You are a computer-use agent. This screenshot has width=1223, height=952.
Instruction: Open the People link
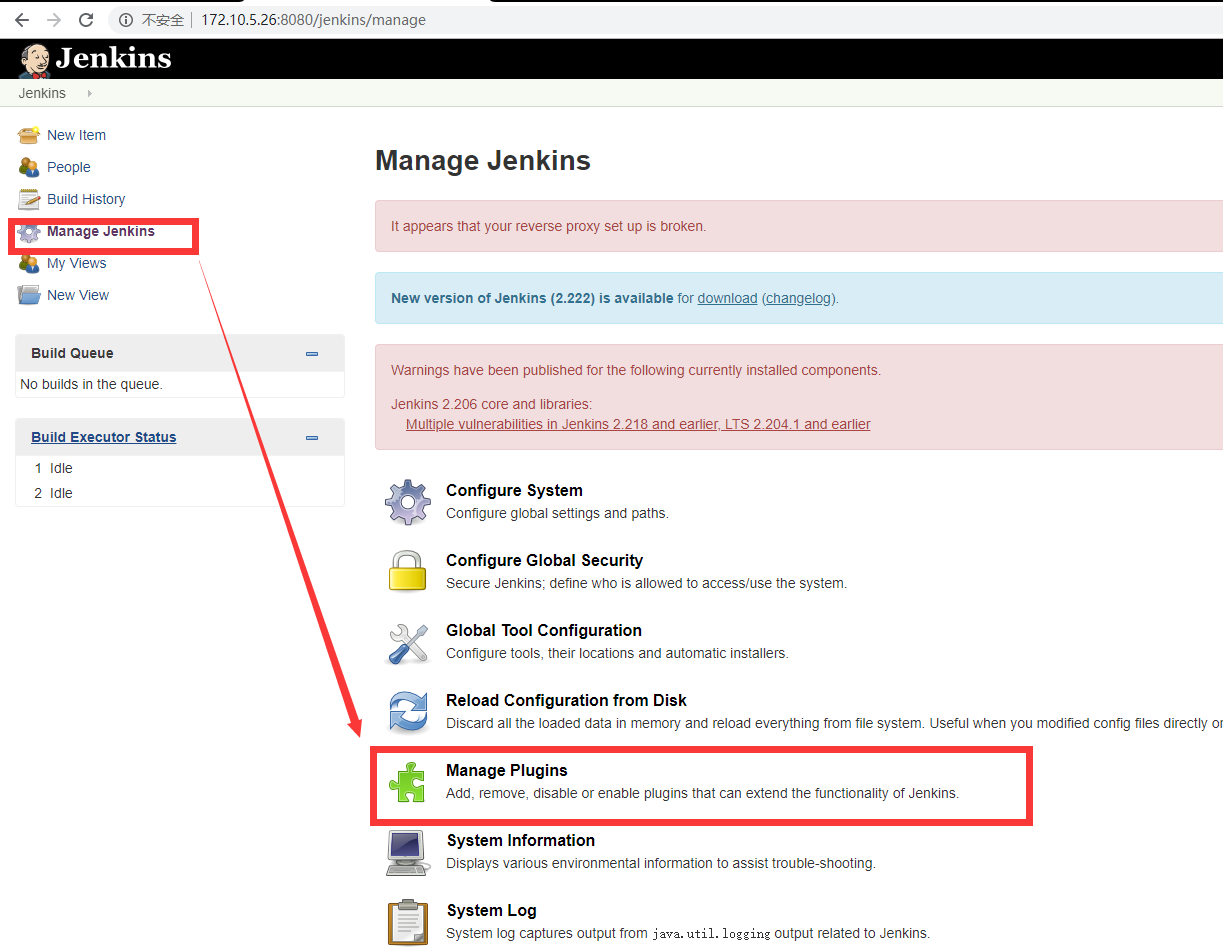coord(69,167)
